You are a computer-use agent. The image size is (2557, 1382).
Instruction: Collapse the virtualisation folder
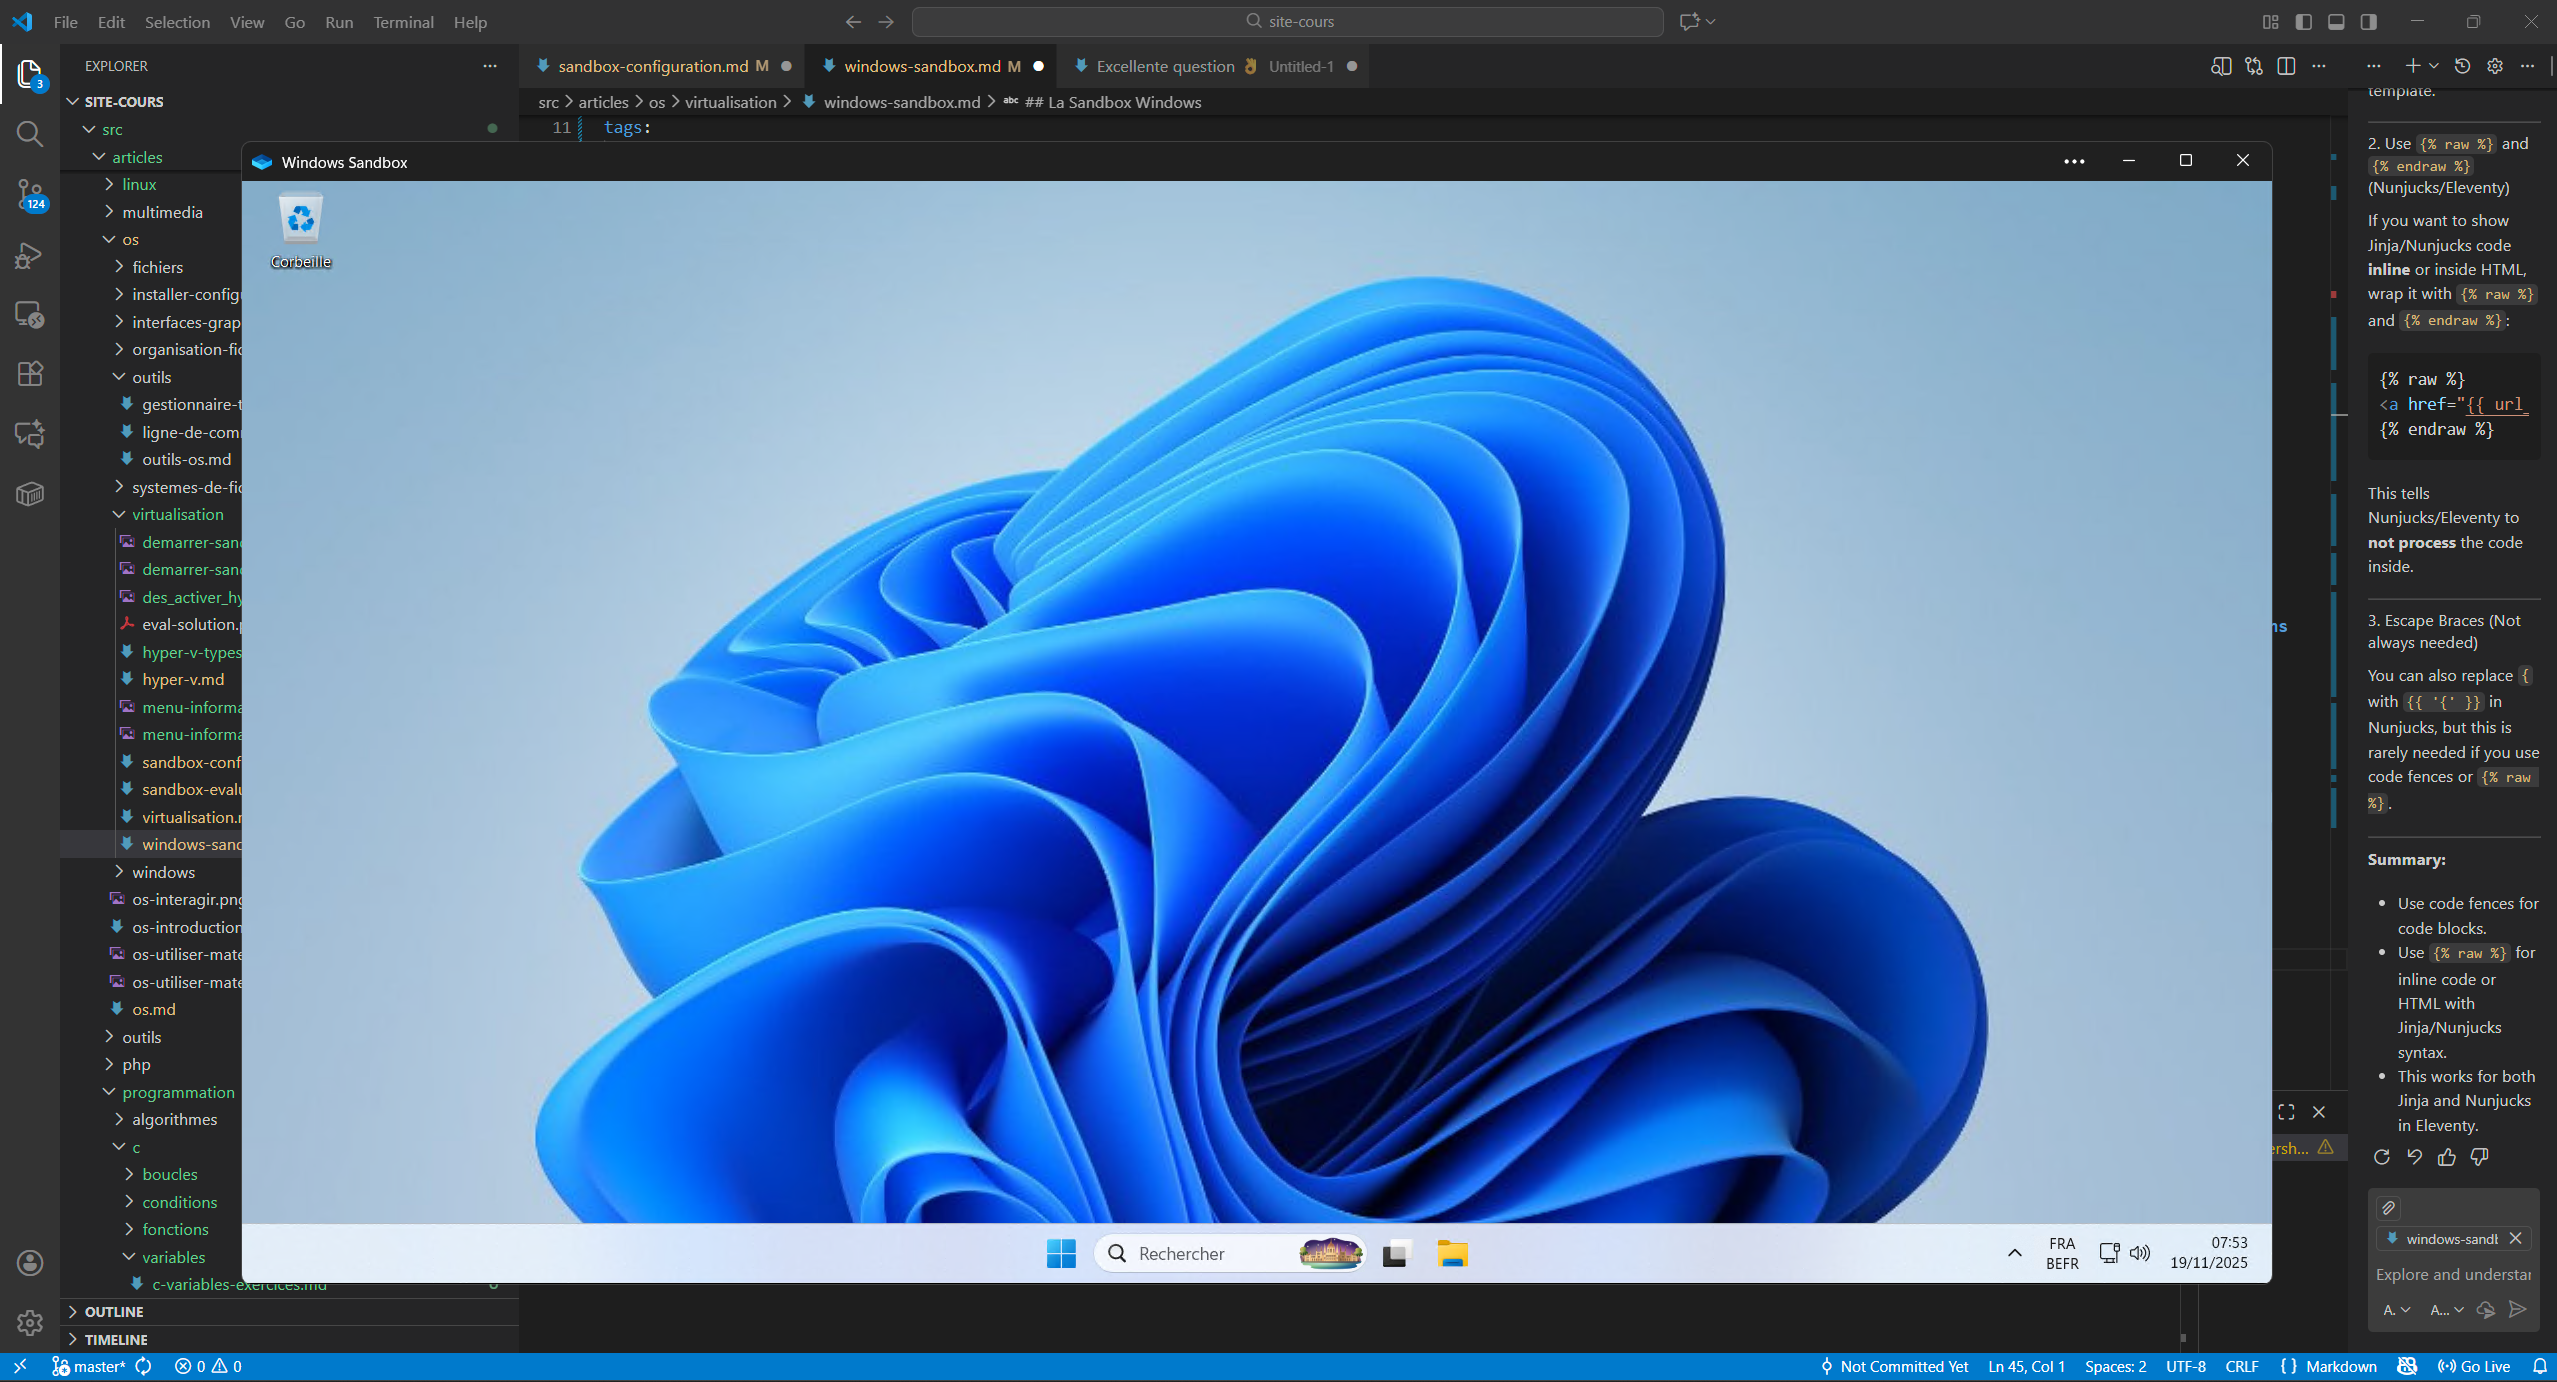point(177,514)
